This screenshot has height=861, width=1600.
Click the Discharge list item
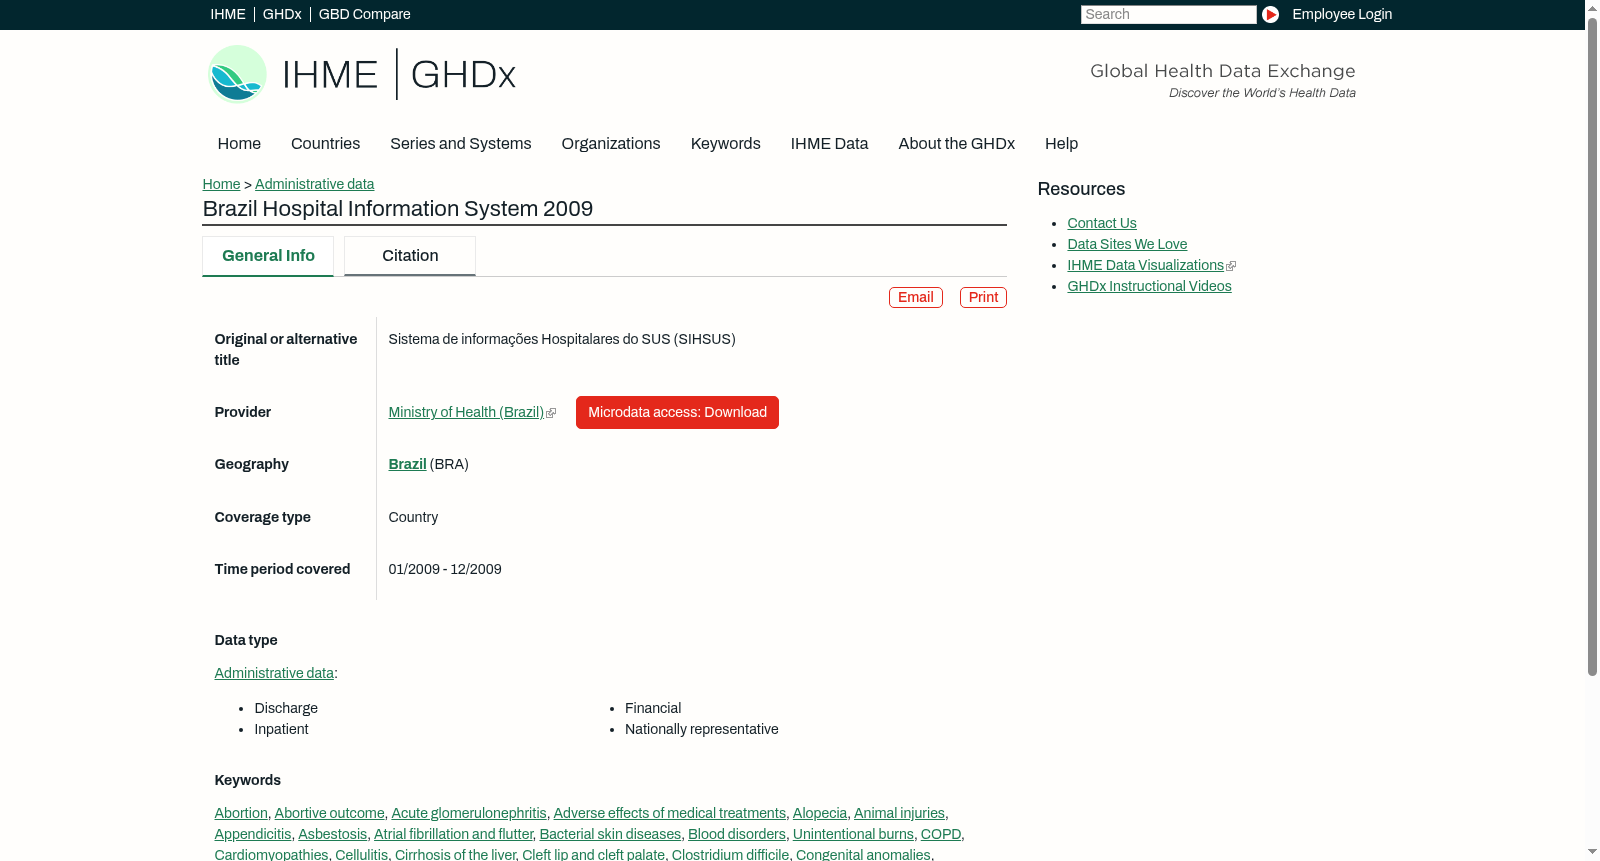pyautogui.click(x=286, y=708)
